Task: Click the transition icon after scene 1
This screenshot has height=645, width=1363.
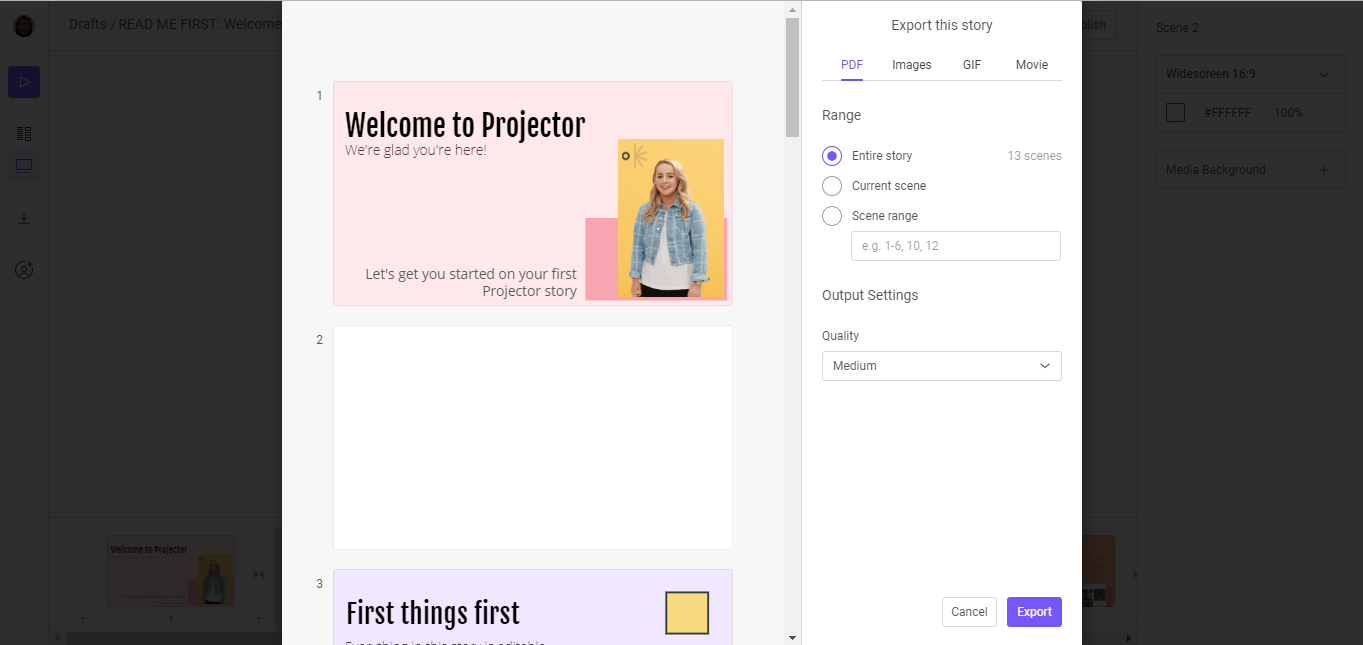Action: pyautogui.click(x=259, y=574)
